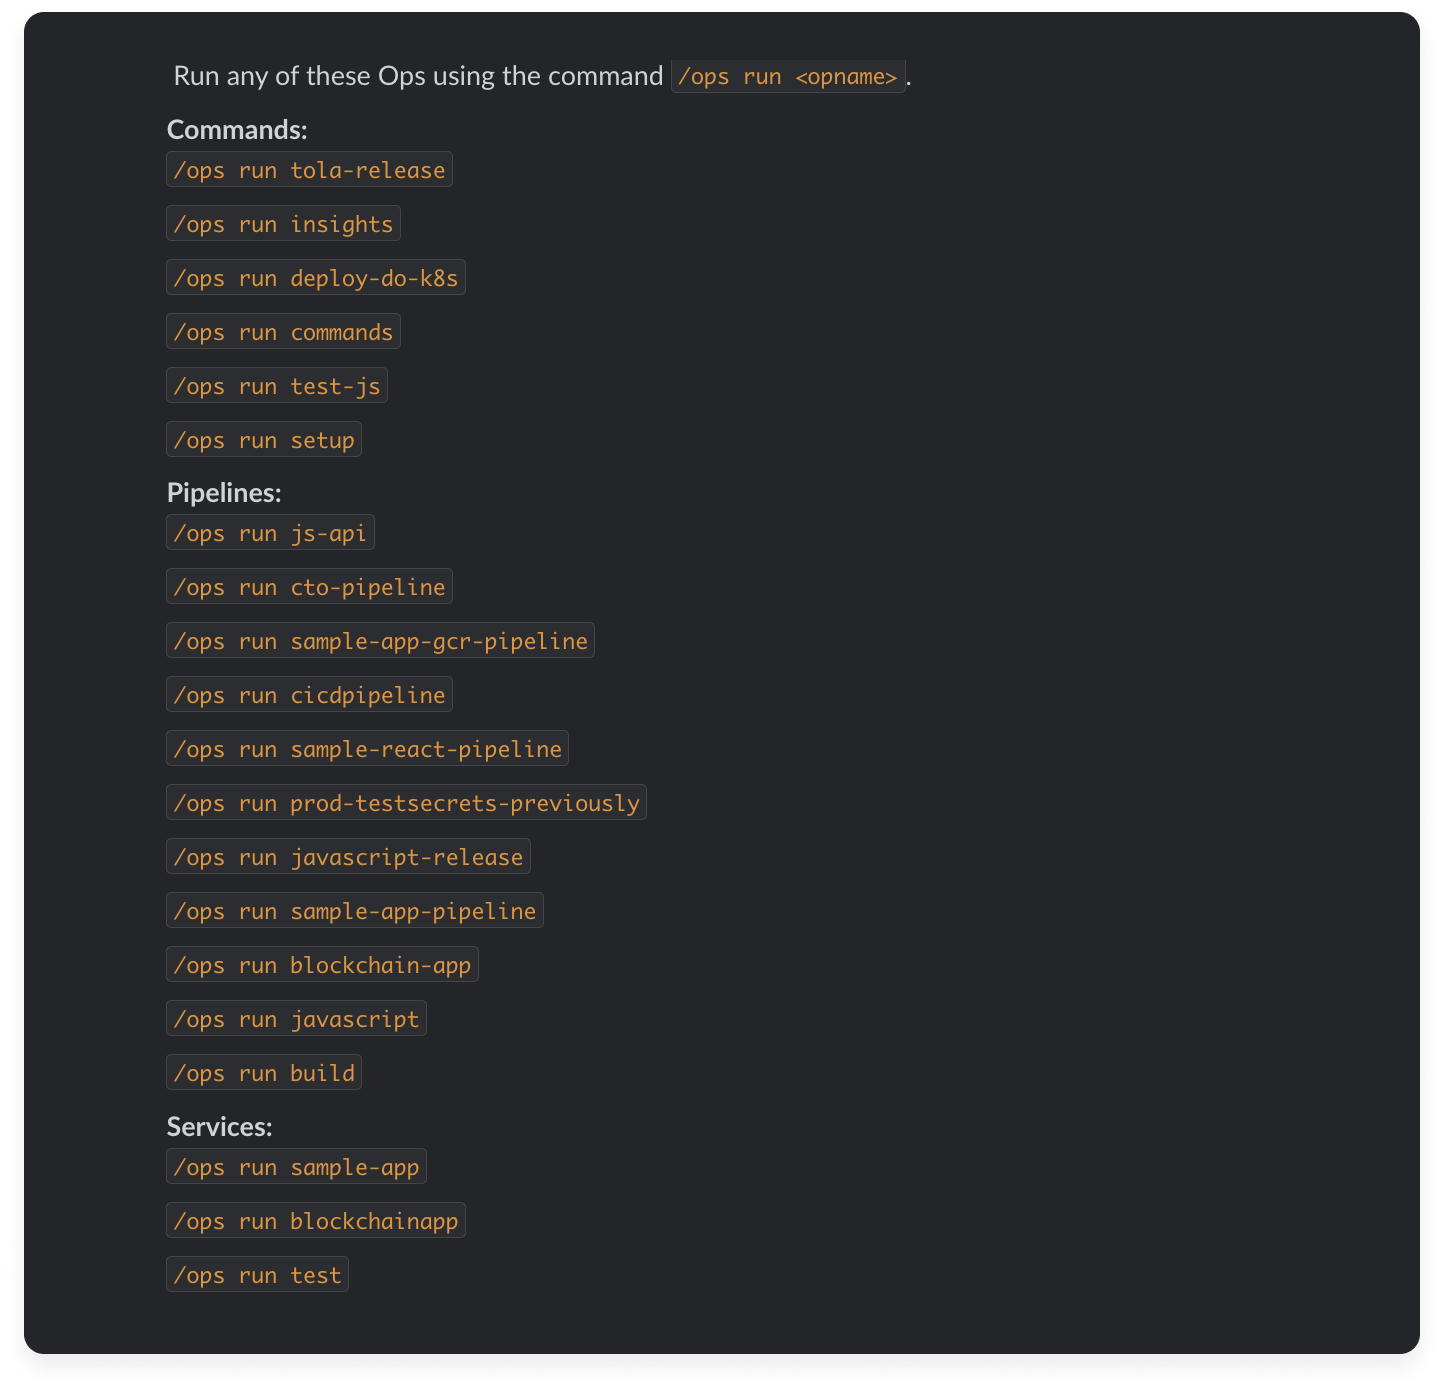Screen dimensions: 1444x1390
Task: Click the /ops run tola-release command
Action: 309,170
